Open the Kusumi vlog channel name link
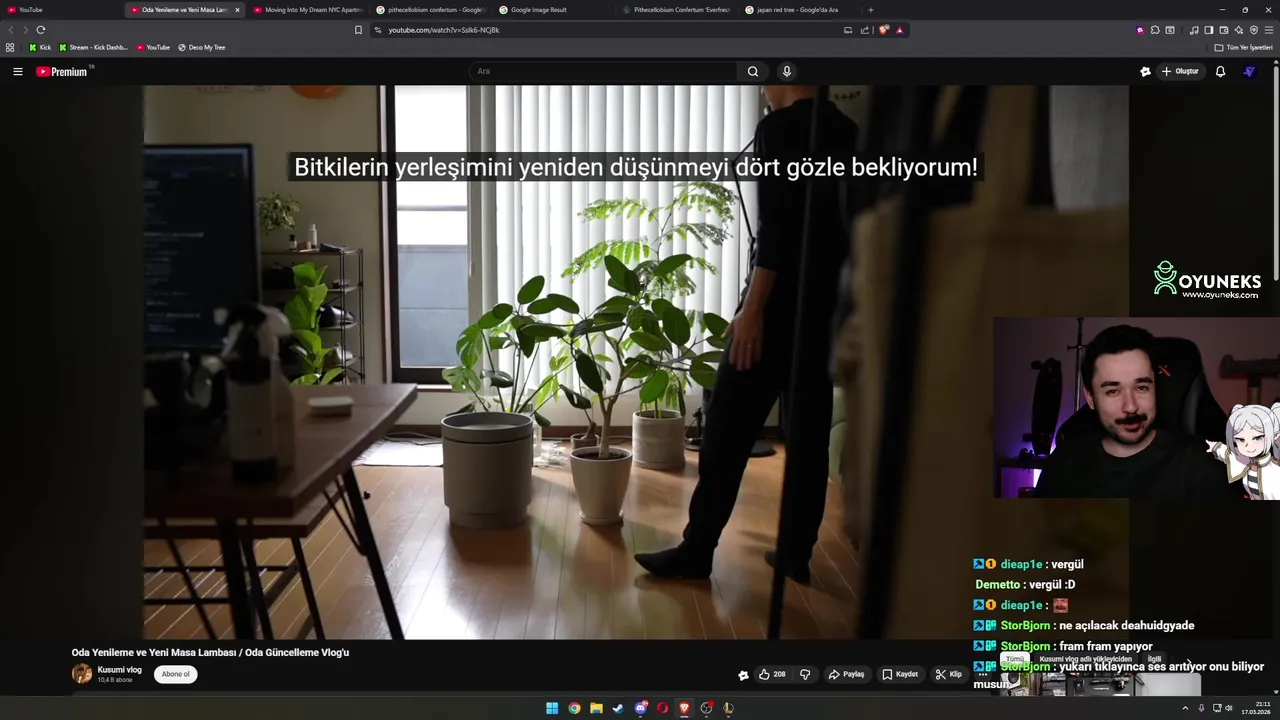This screenshot has width=1280, height=720. click(119, 670)
